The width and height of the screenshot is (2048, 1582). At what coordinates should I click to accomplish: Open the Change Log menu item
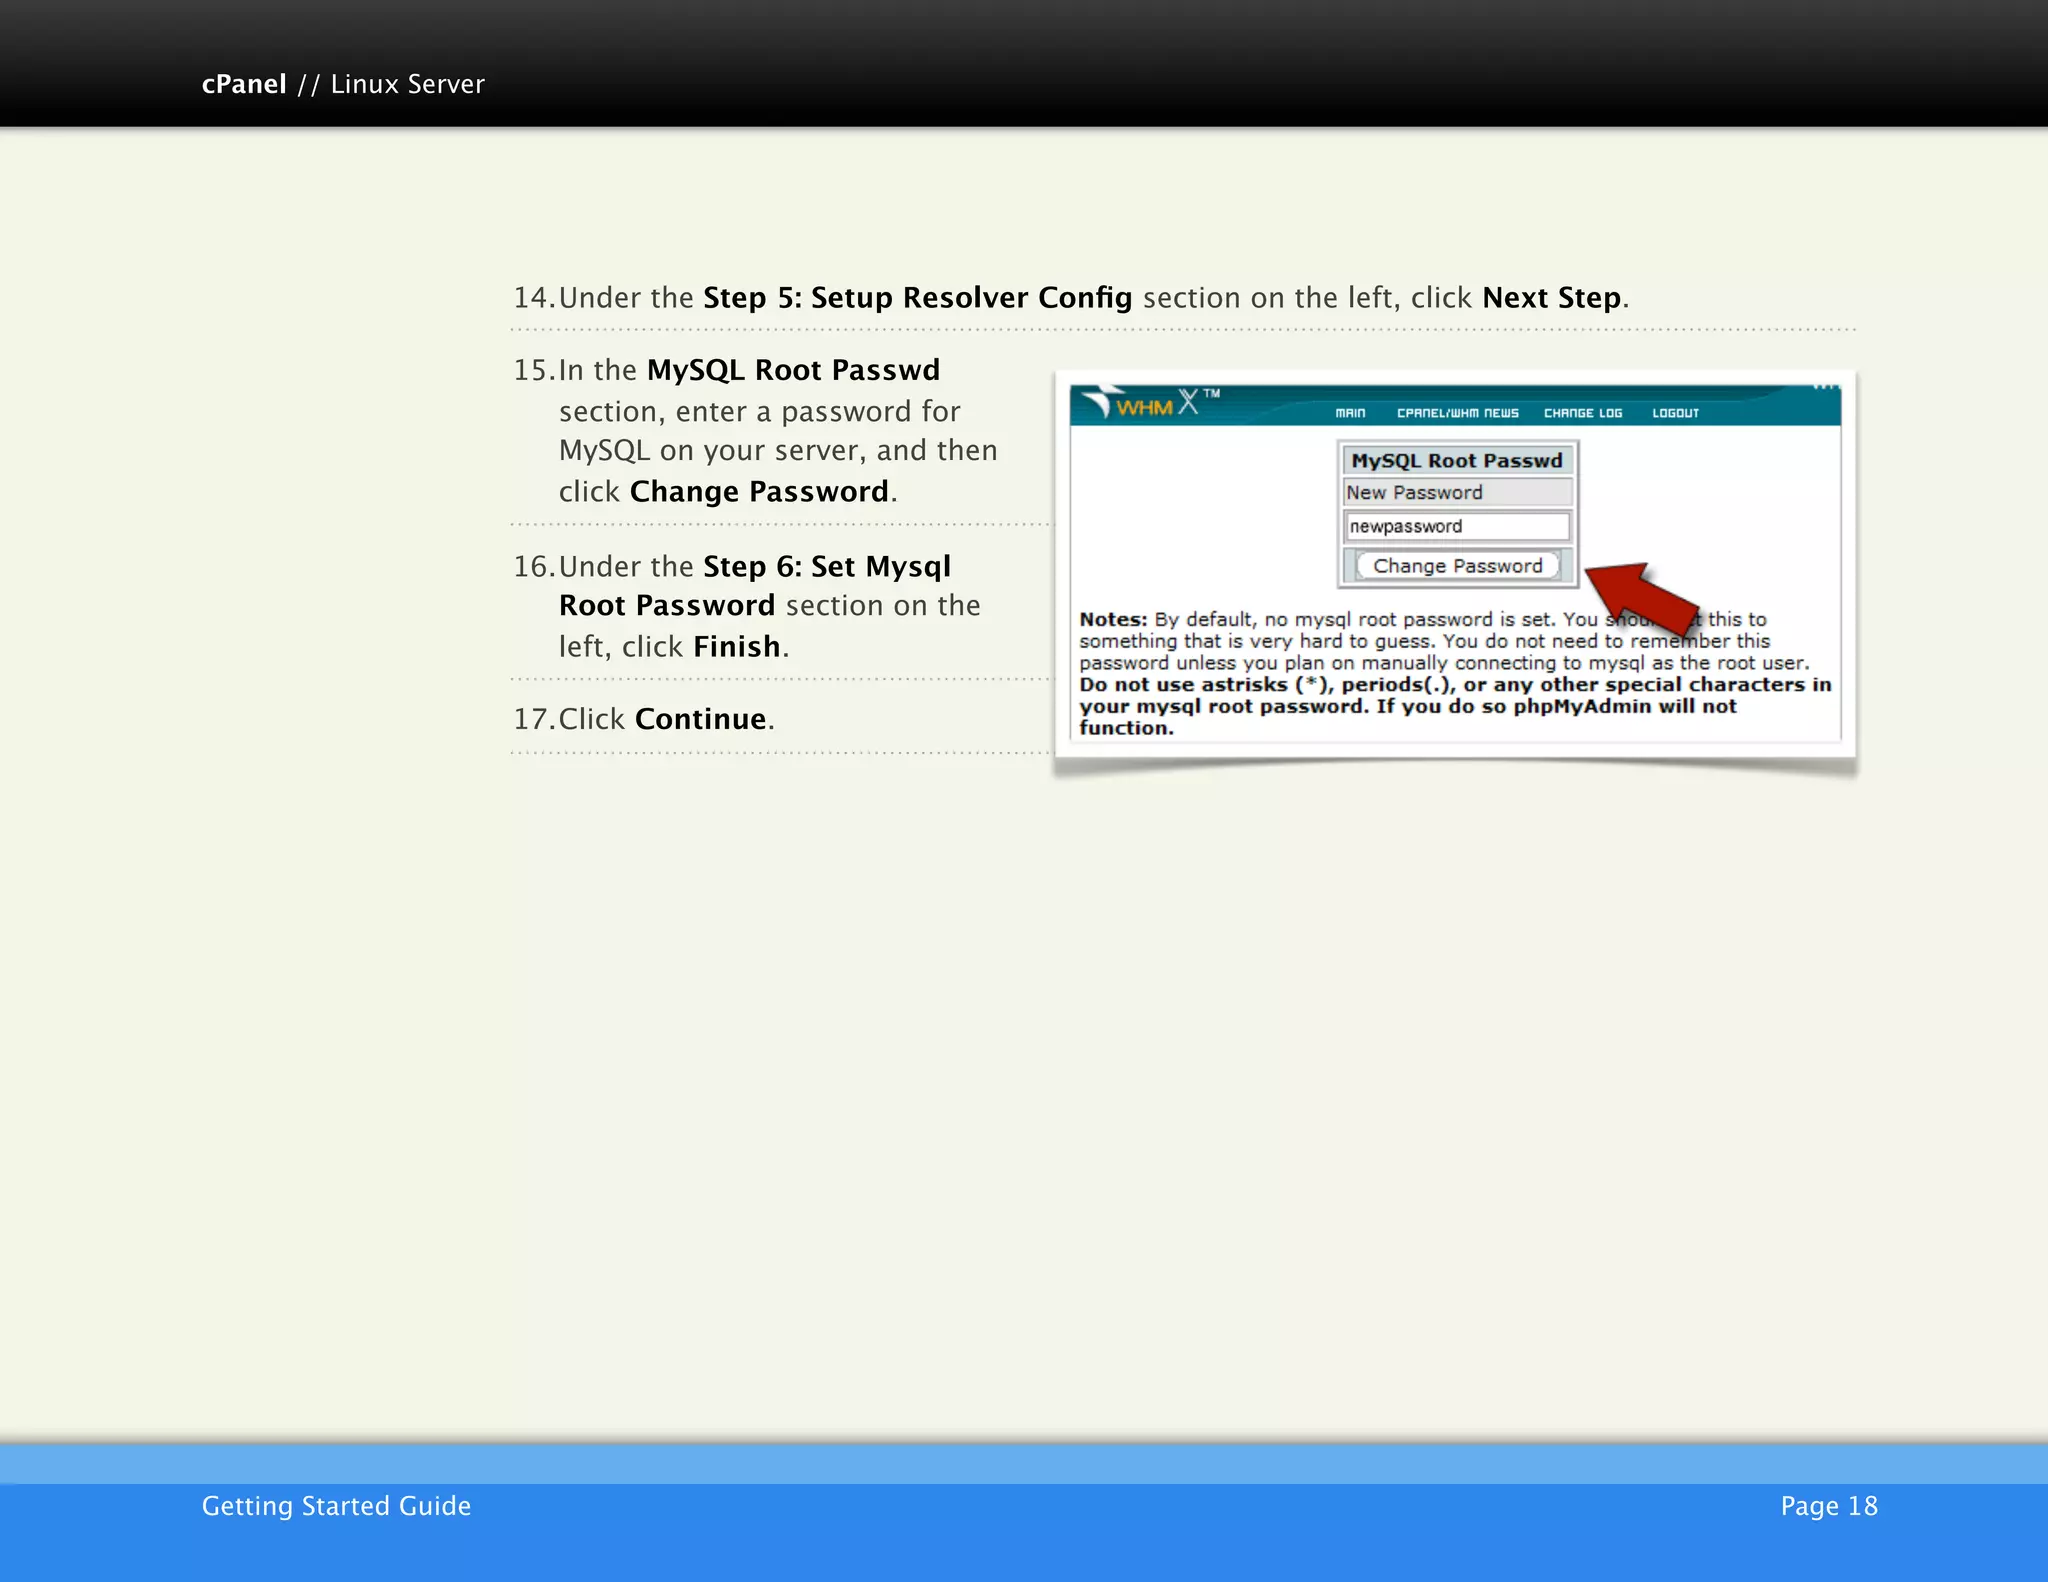point(1583,413)
